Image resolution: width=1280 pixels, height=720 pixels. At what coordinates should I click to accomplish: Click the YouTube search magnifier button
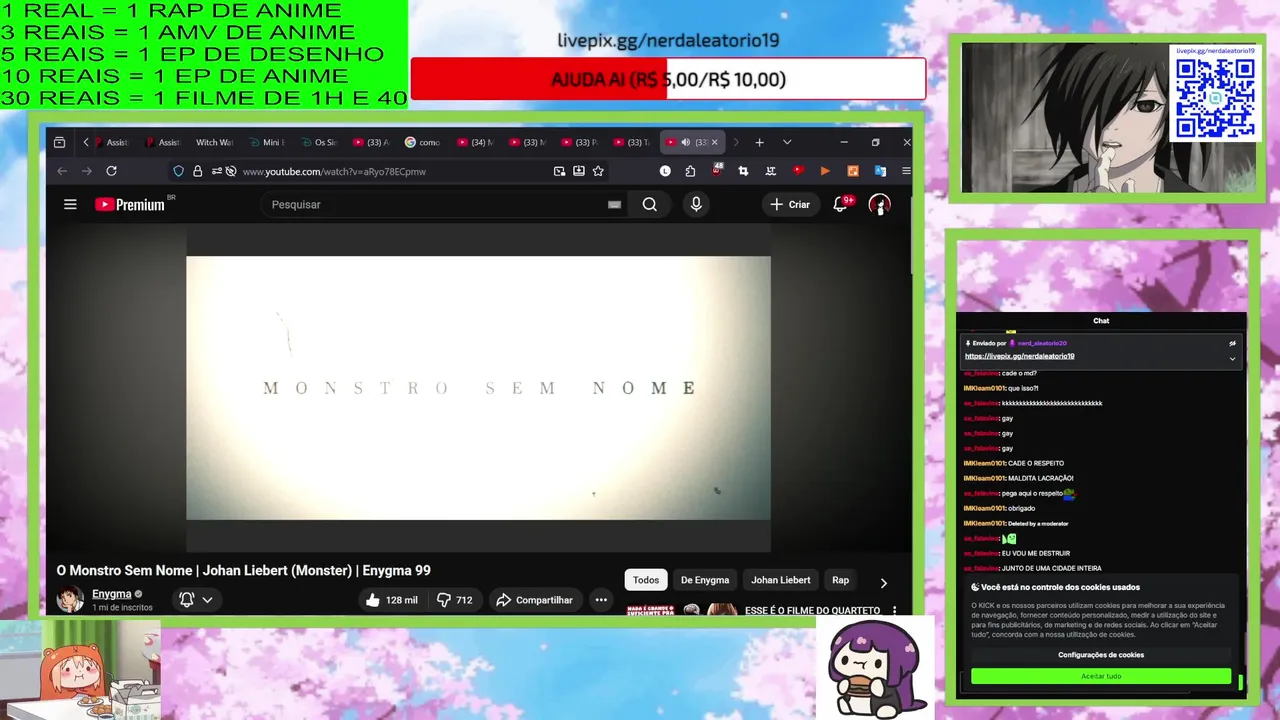point(650,204)
